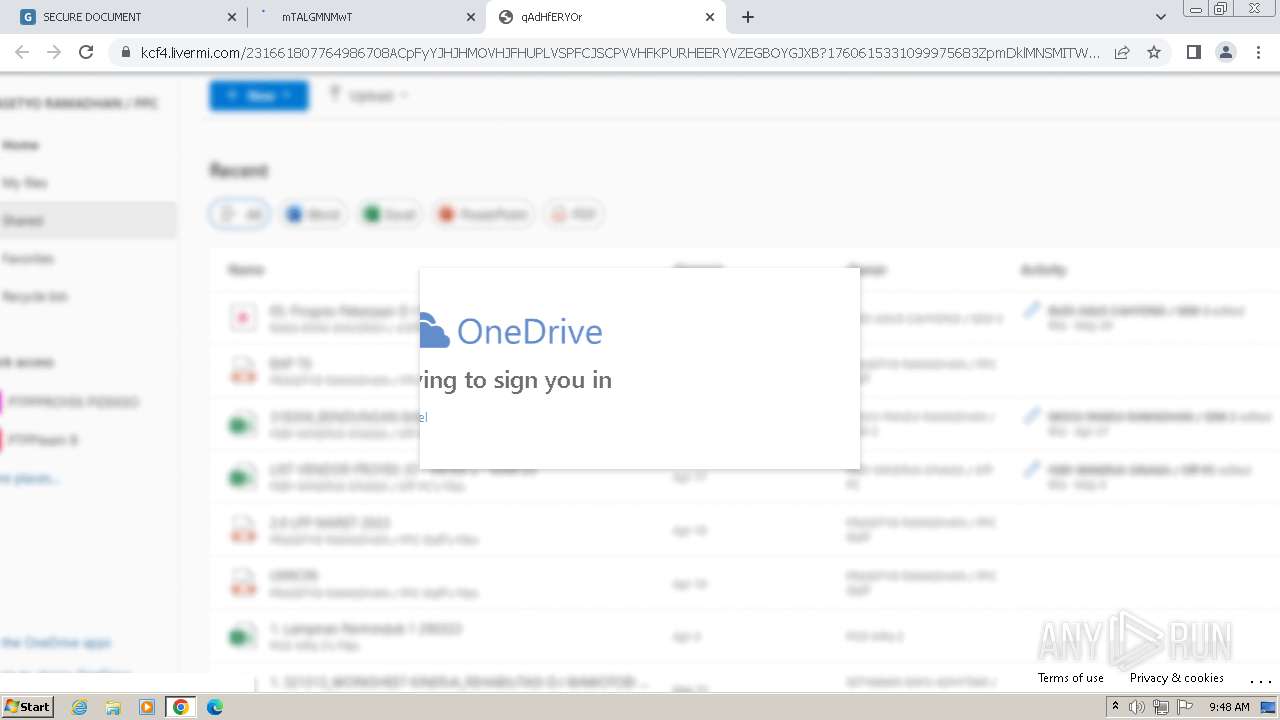Open the get the OneDrive apps link
Image resolution: width=1280 pixels, height=720 pixels.
pos(55,643)
